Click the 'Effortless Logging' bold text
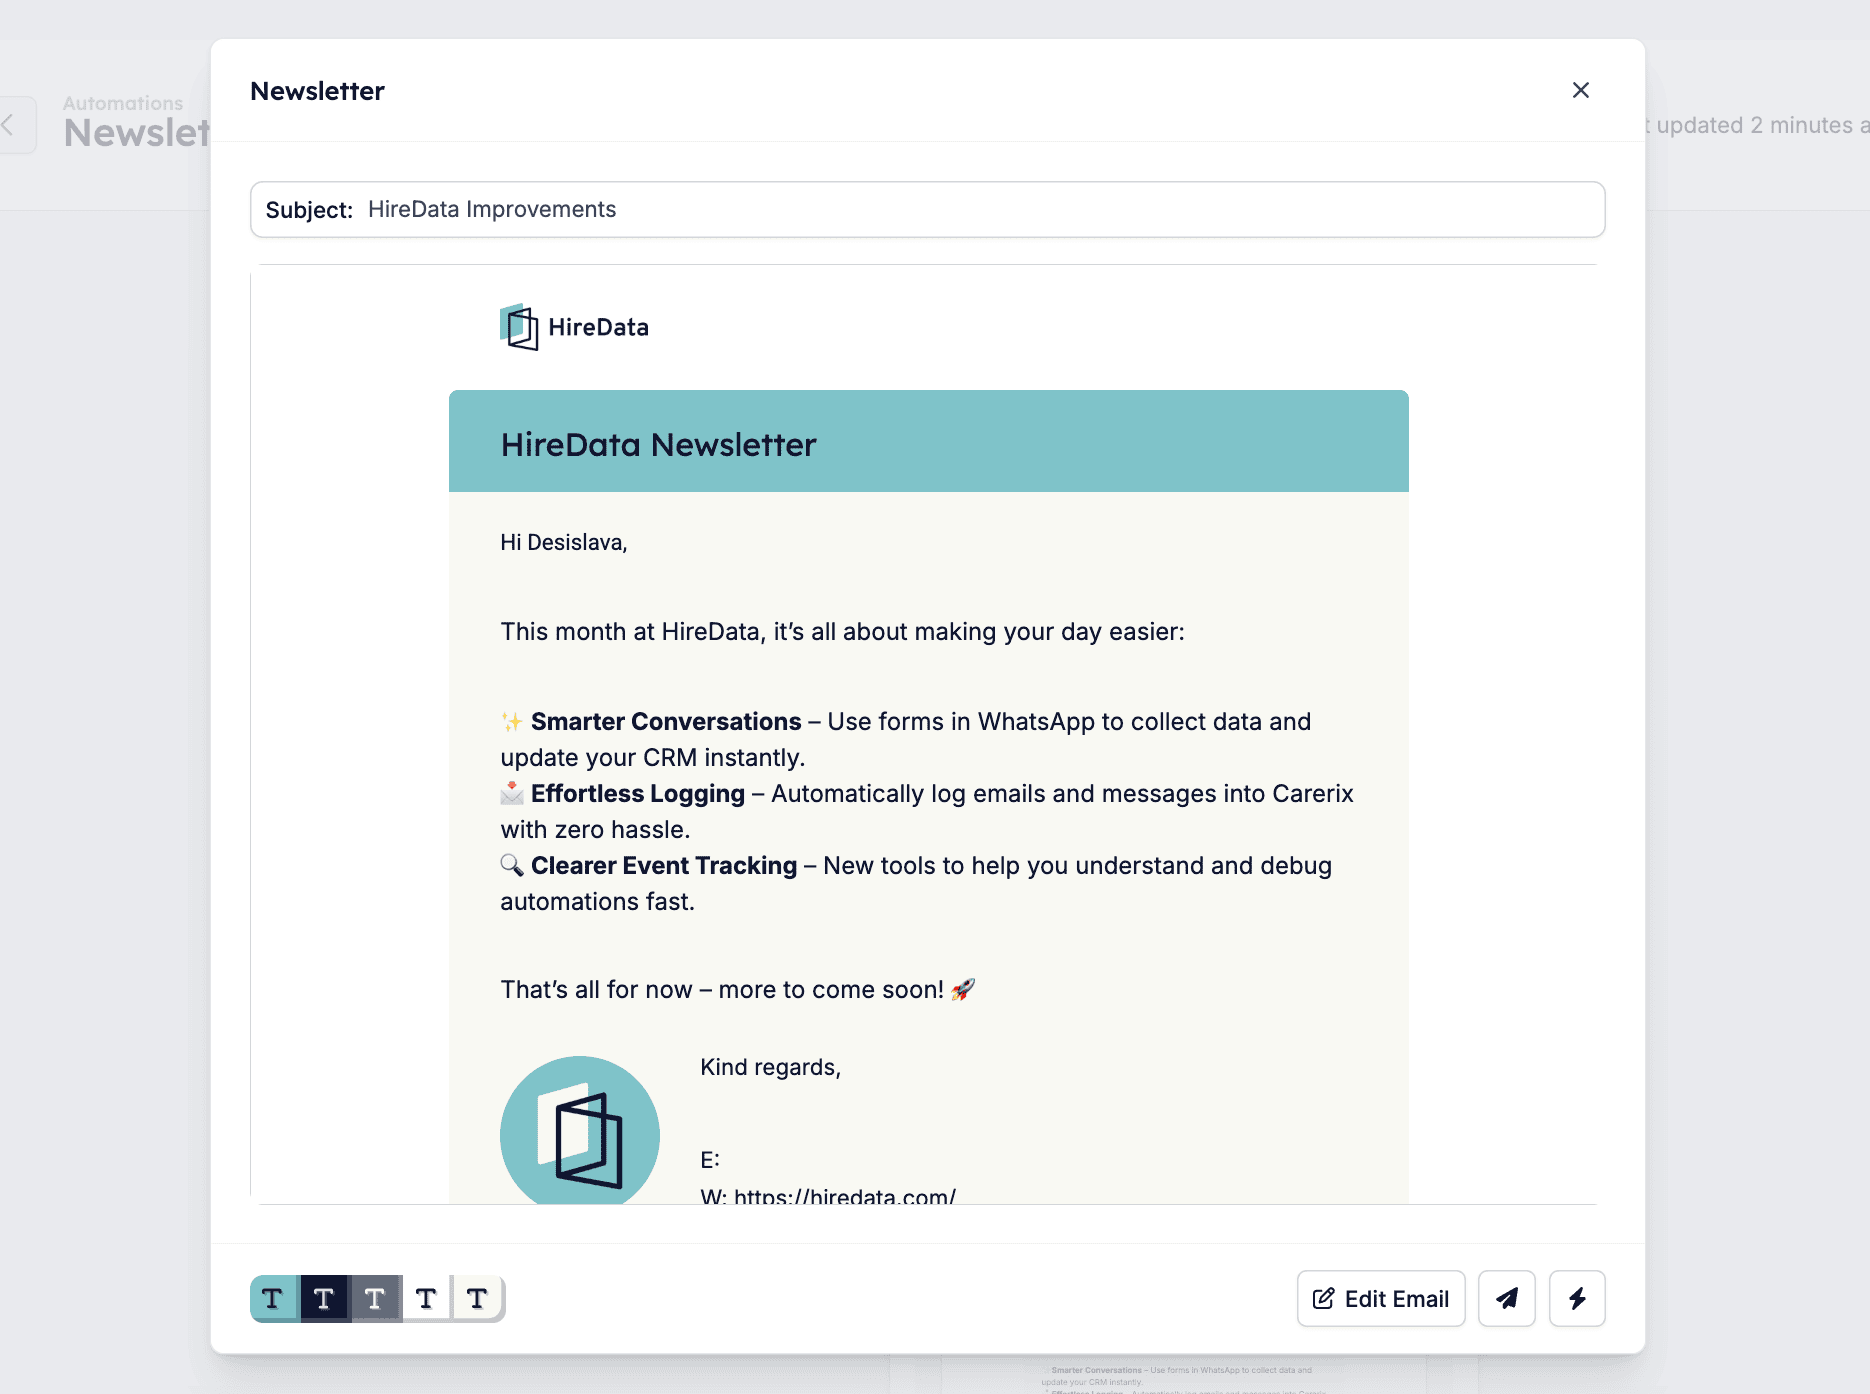Viewport: 1870px width, 1394px height. pyautogui.click(x=638, y=793)
